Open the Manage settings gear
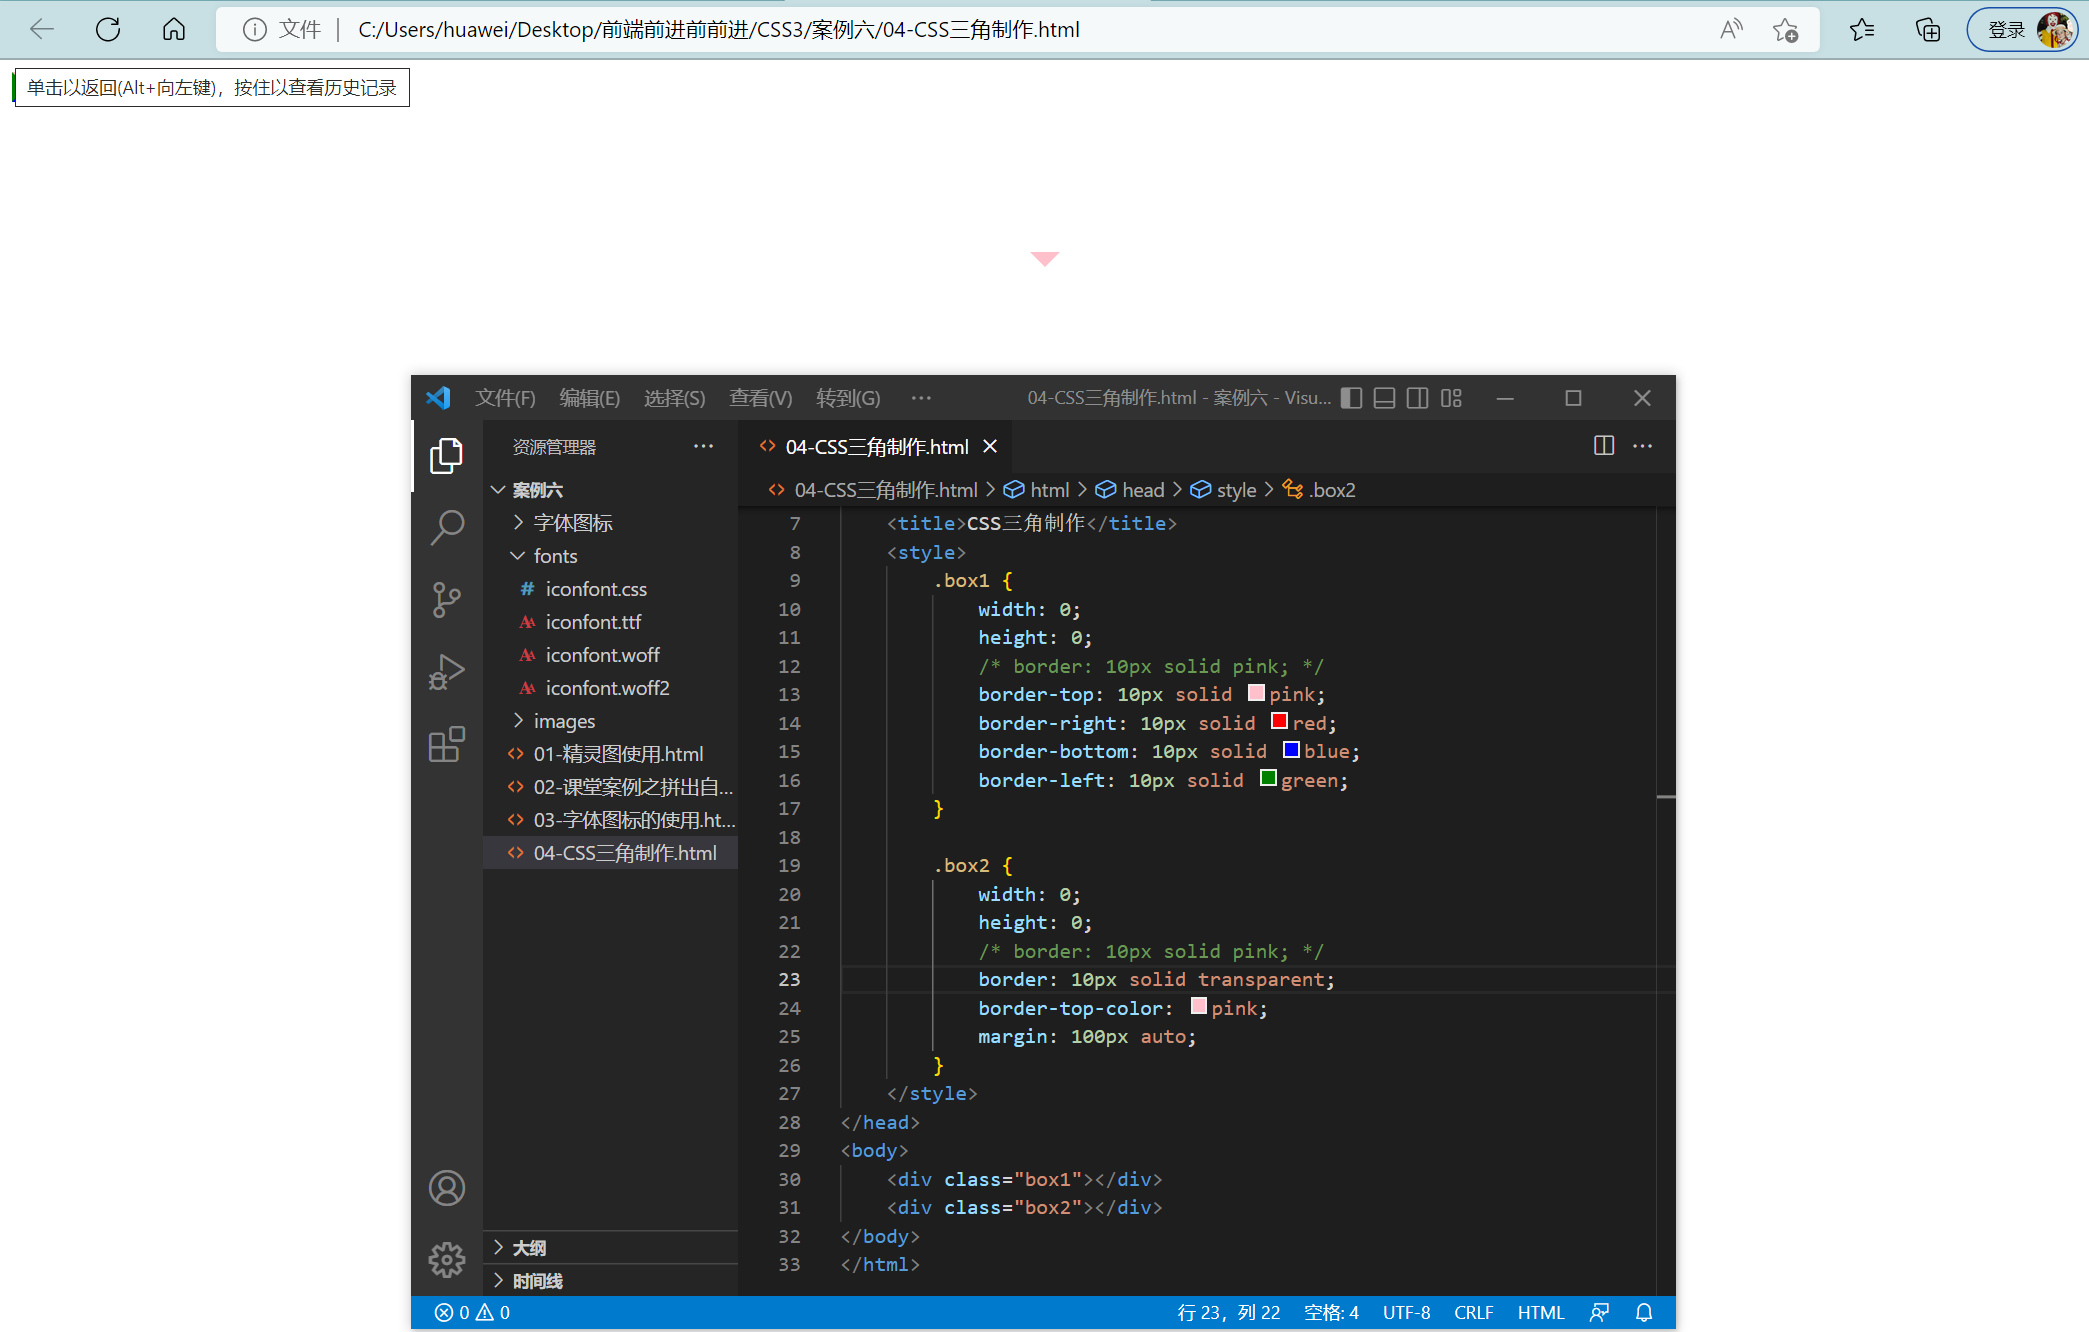2089x1332 pixels. point(446,1259)
